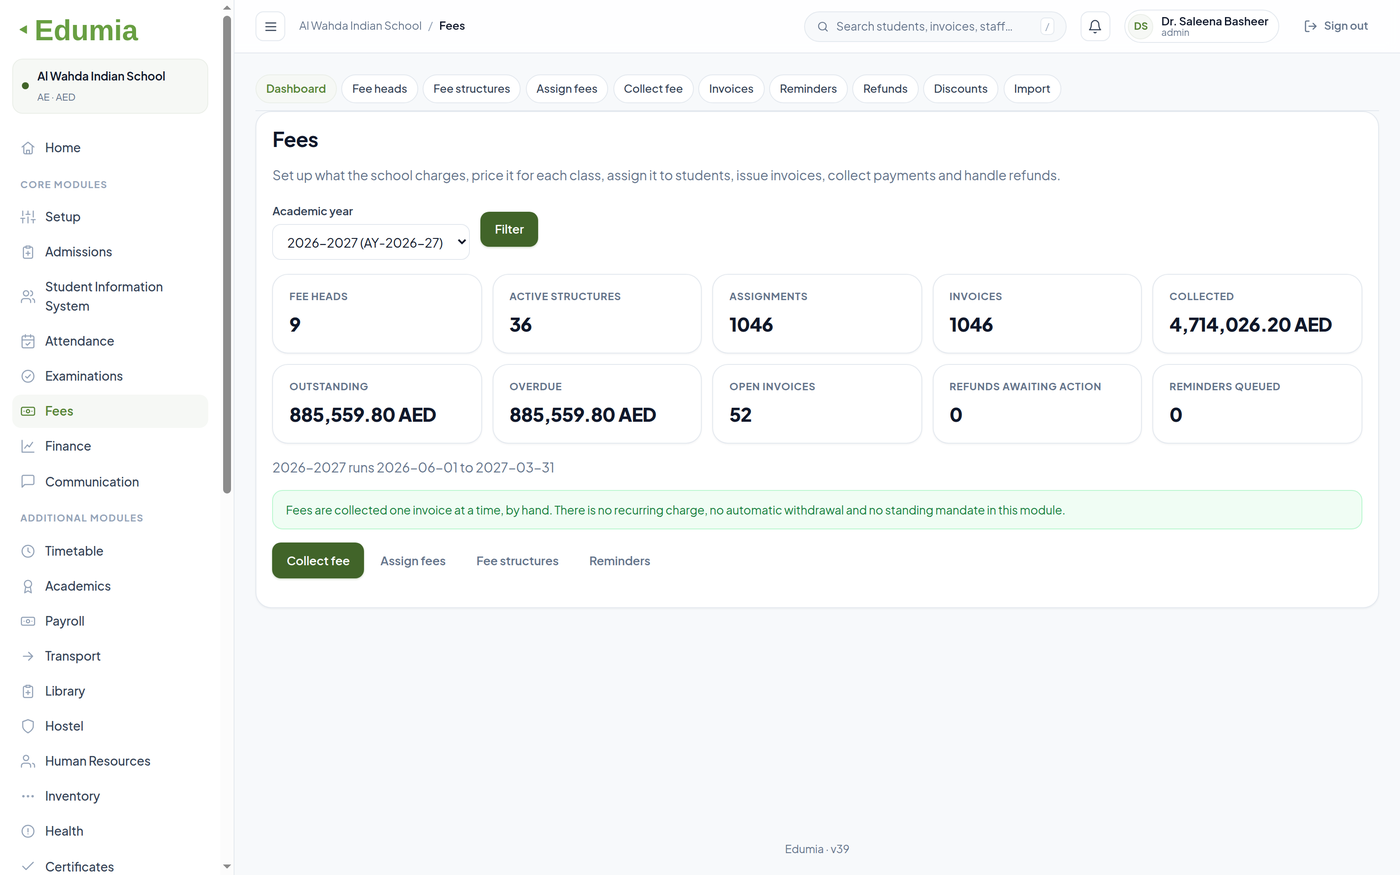Click the Academics award icon

(x=28, y=586)
